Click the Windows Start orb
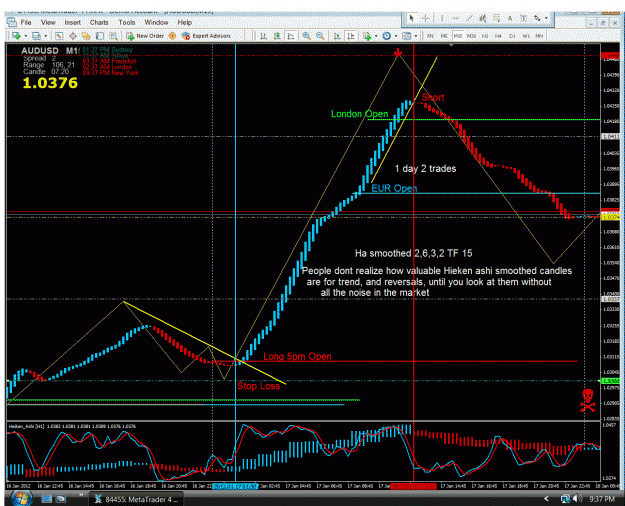Image resolution: width=625 pixels, height=506 pixels. click(x=22, y=499)
